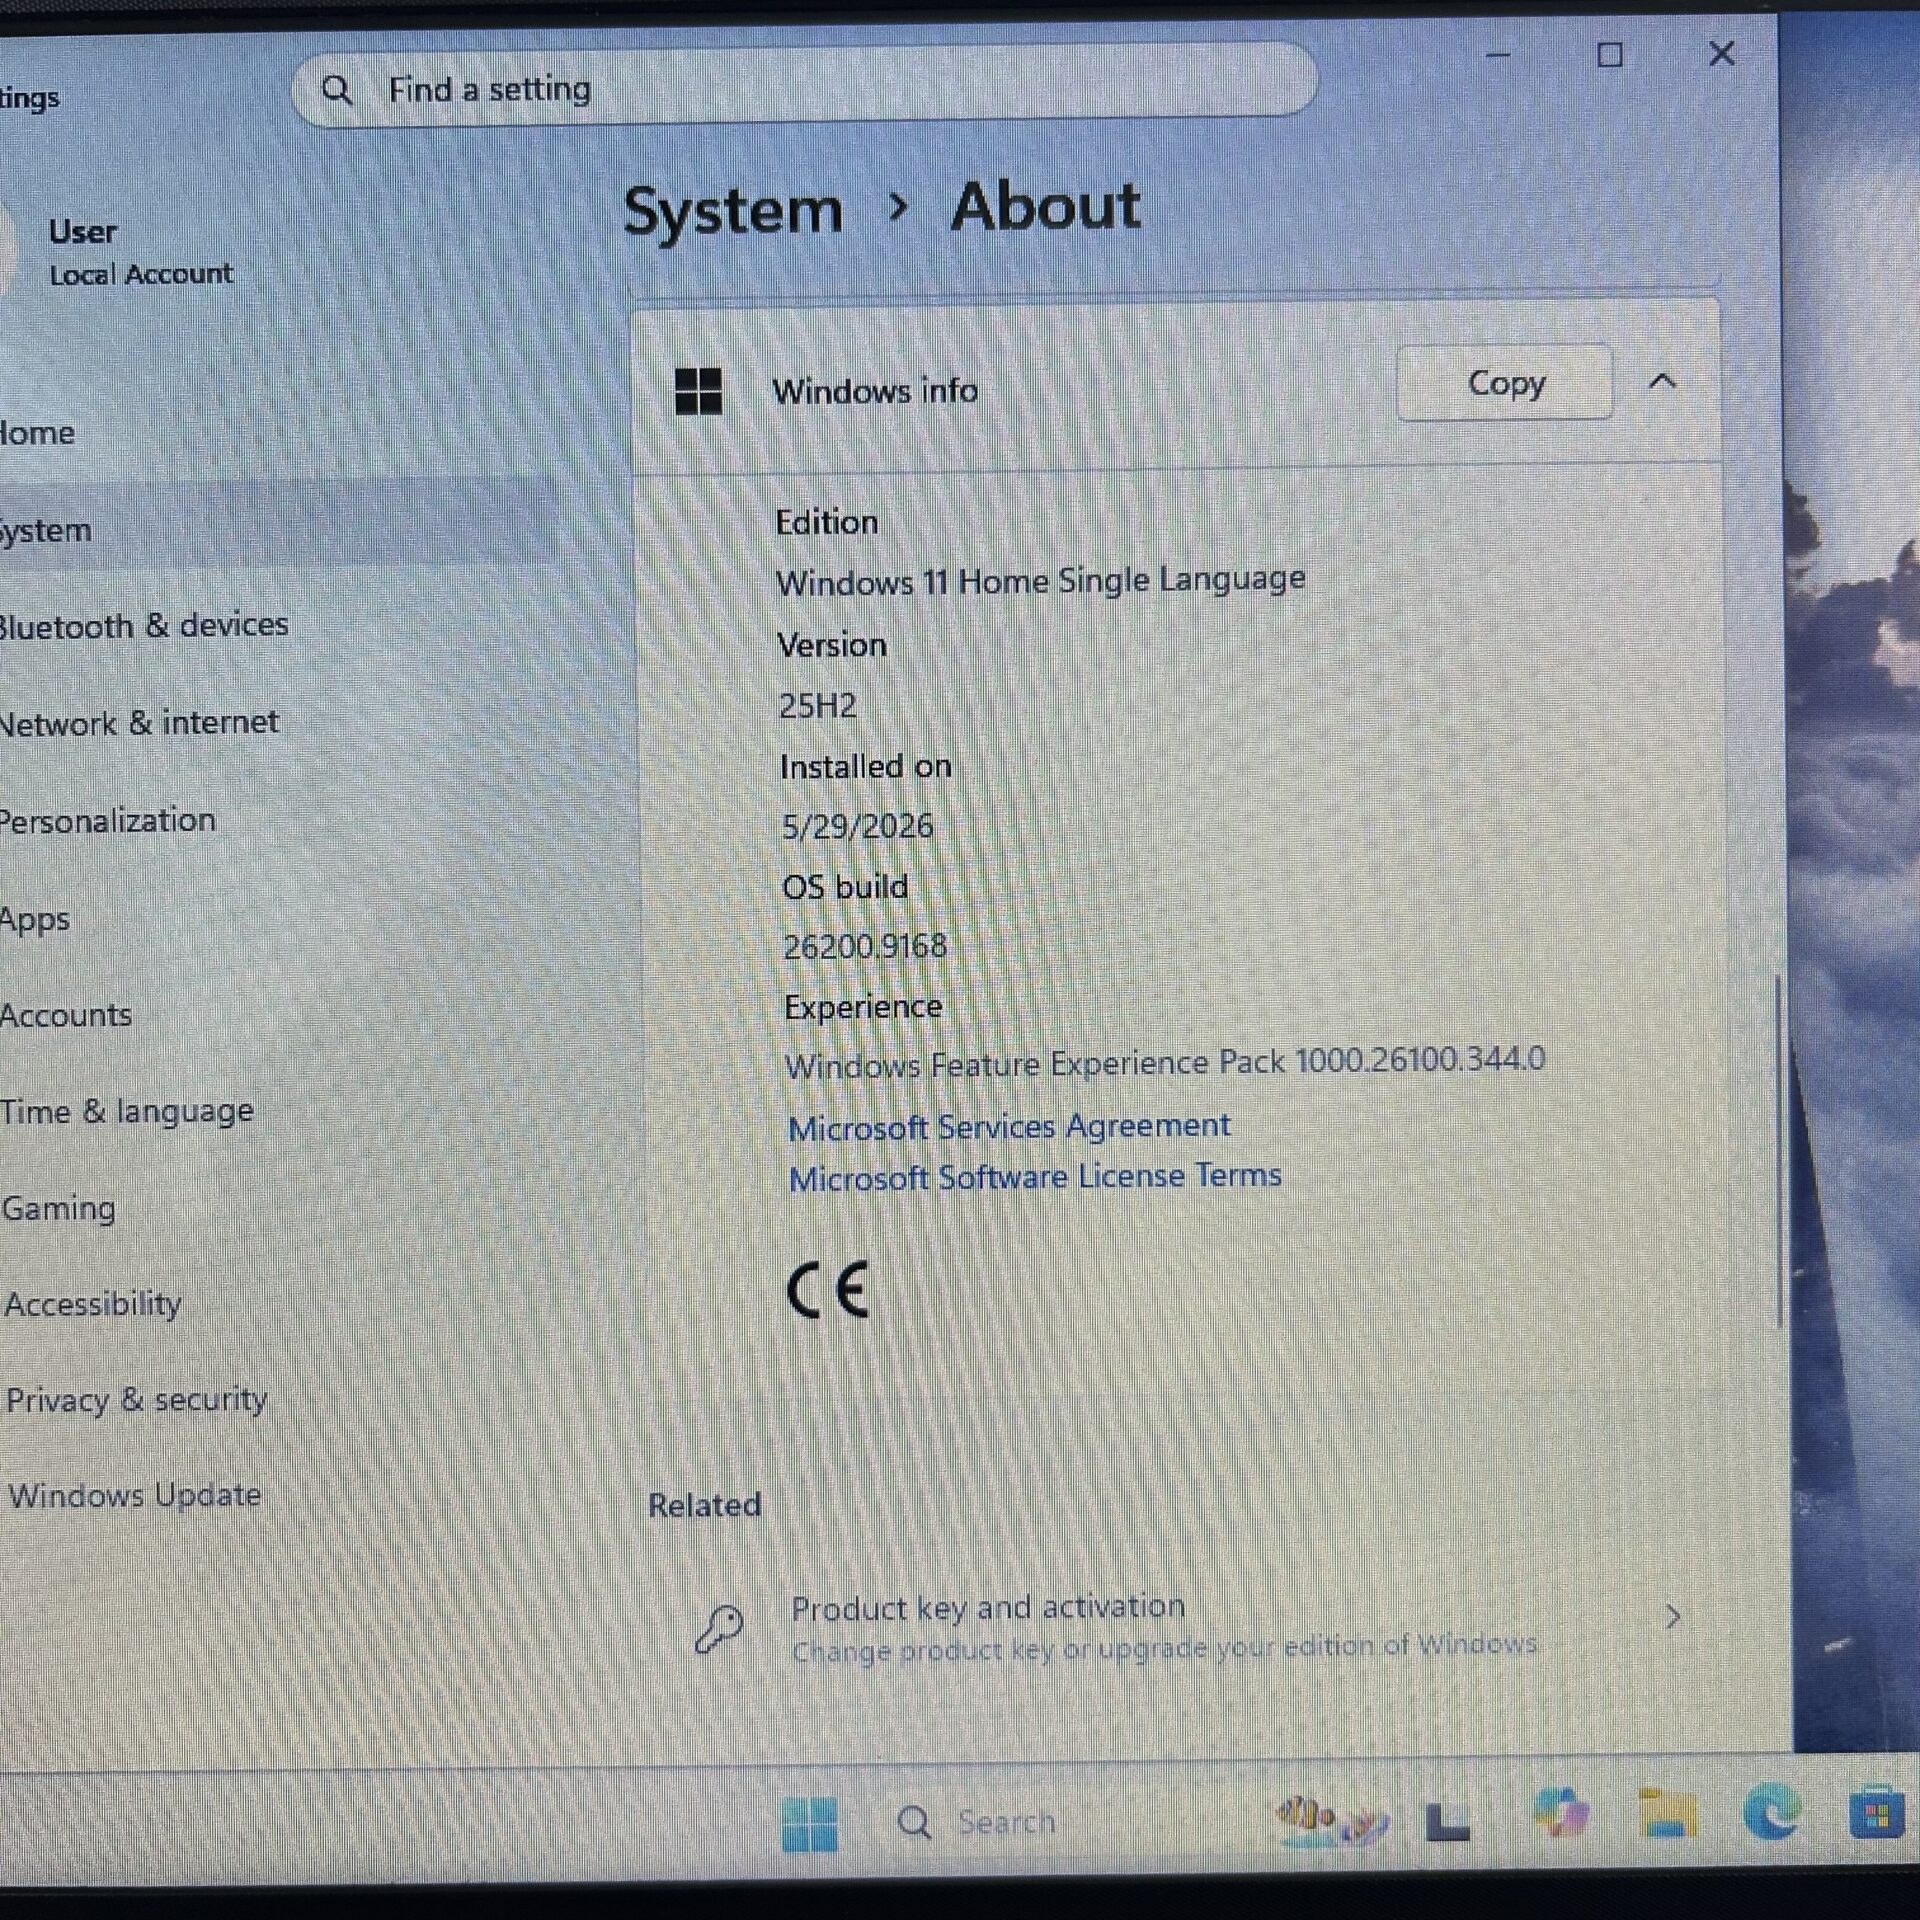The height and width of the screenshot is (1920, 1920).
Task: Select Privacy & security in the sidebar
Action: tap(137, 1400)
